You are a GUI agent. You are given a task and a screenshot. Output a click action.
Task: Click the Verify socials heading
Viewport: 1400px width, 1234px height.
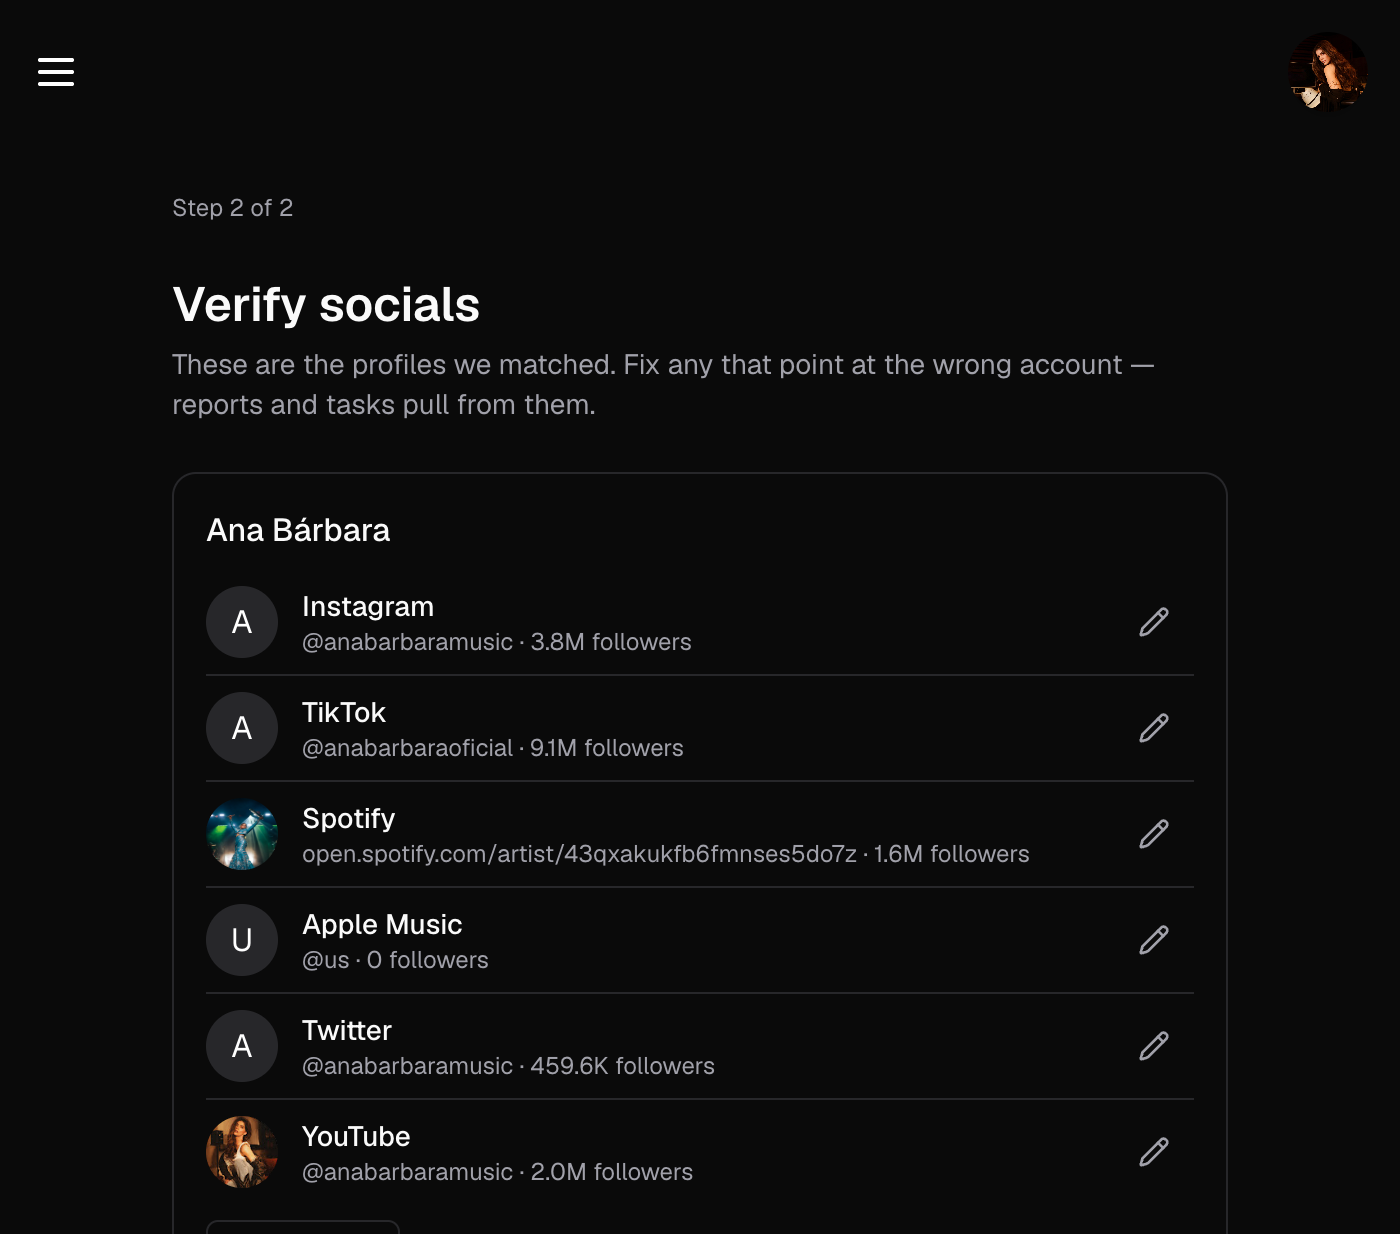coord(326,305)
